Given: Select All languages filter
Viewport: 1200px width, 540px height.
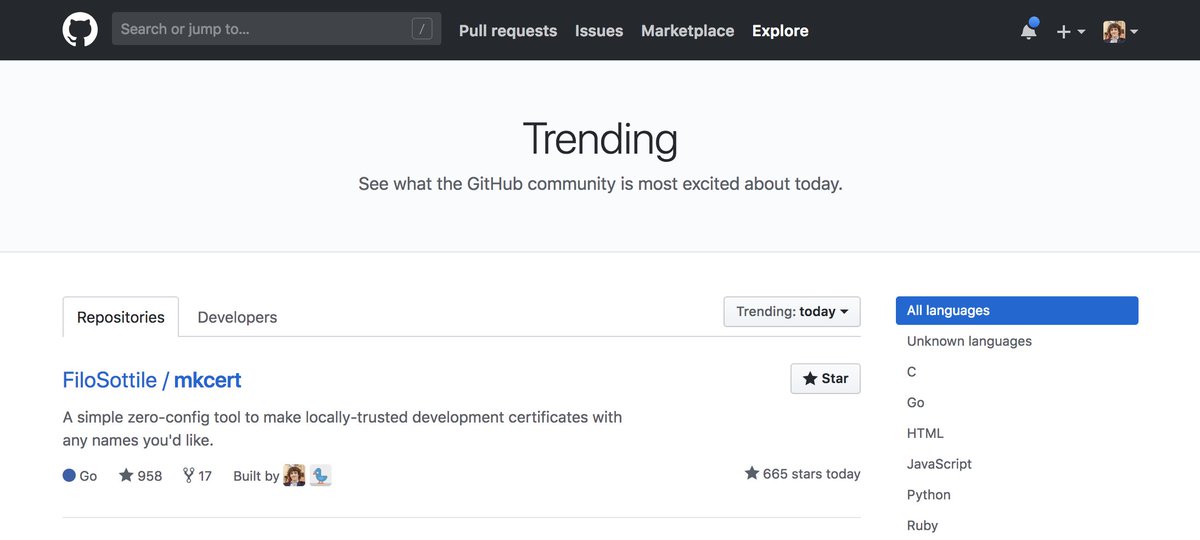Looking at the screenshot, I should (1017, 310).
